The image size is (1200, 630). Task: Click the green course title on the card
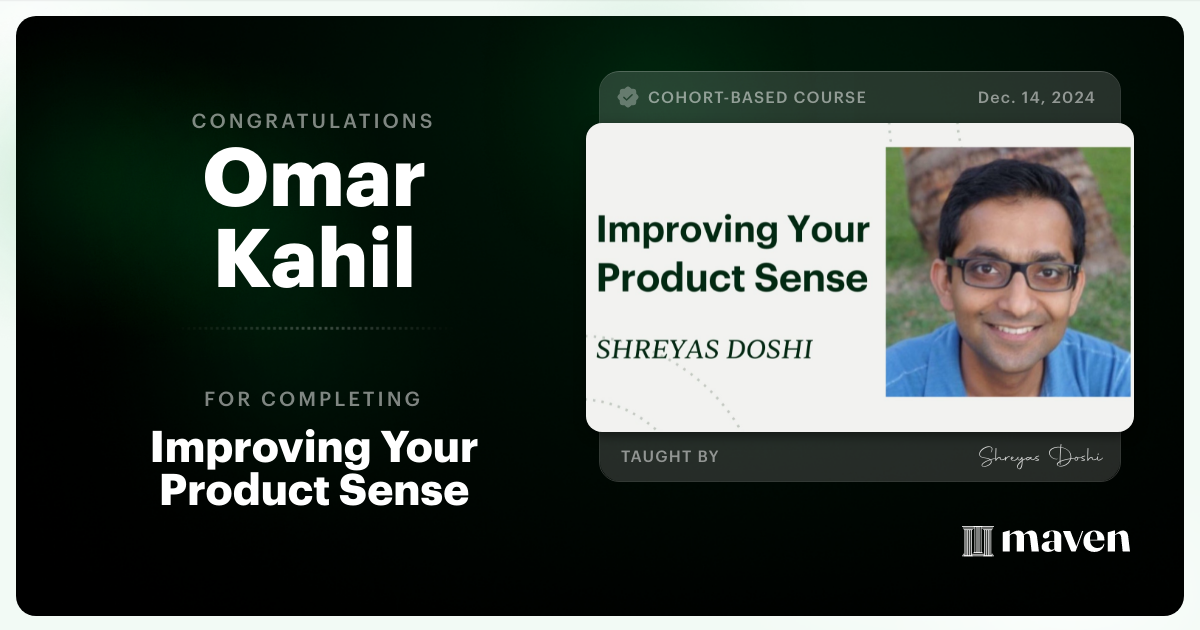pos(732,254)
